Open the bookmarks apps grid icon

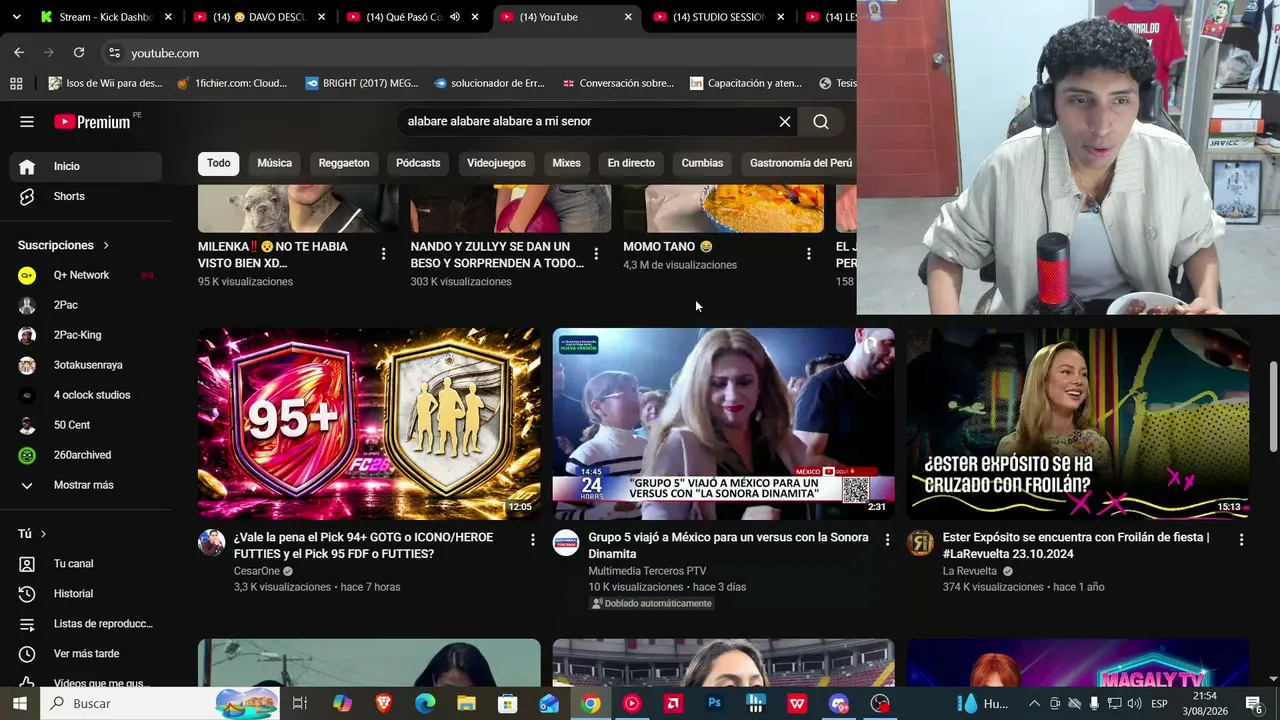point(16,83)
